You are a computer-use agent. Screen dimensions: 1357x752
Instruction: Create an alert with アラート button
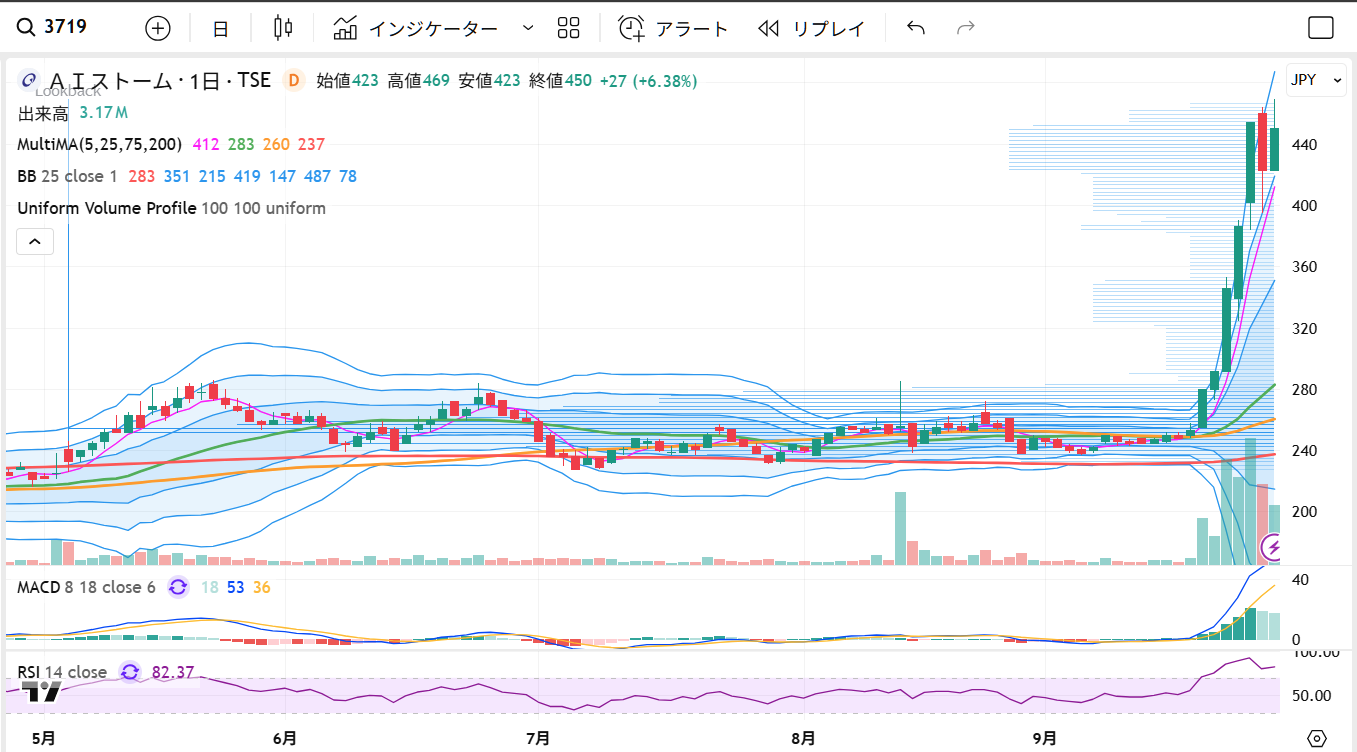click(x=673, y=28)
